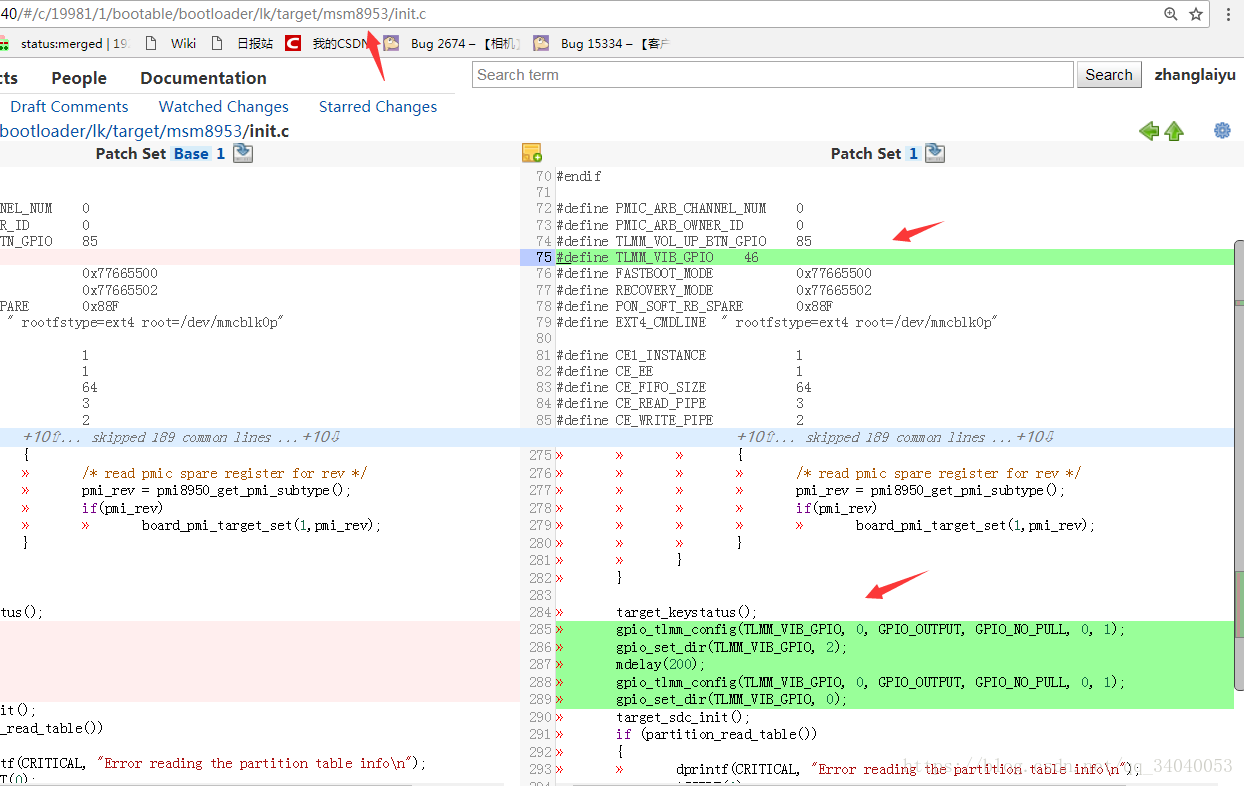Image resolution: width=1244 pixels, height=786 pixels.
Task: Select patch set 1 on right side
Action: pyautogui.click(x=913, y=153)
